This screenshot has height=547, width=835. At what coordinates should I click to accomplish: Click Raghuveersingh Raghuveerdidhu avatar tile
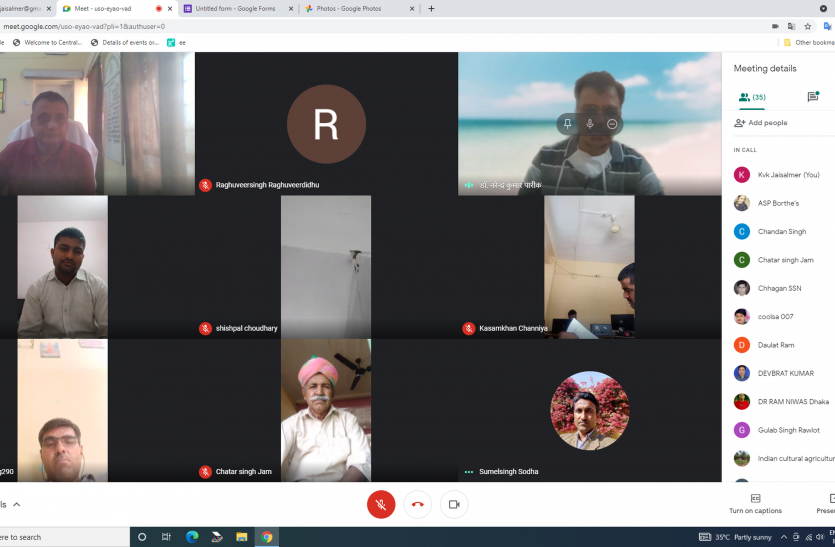point(326,124)
